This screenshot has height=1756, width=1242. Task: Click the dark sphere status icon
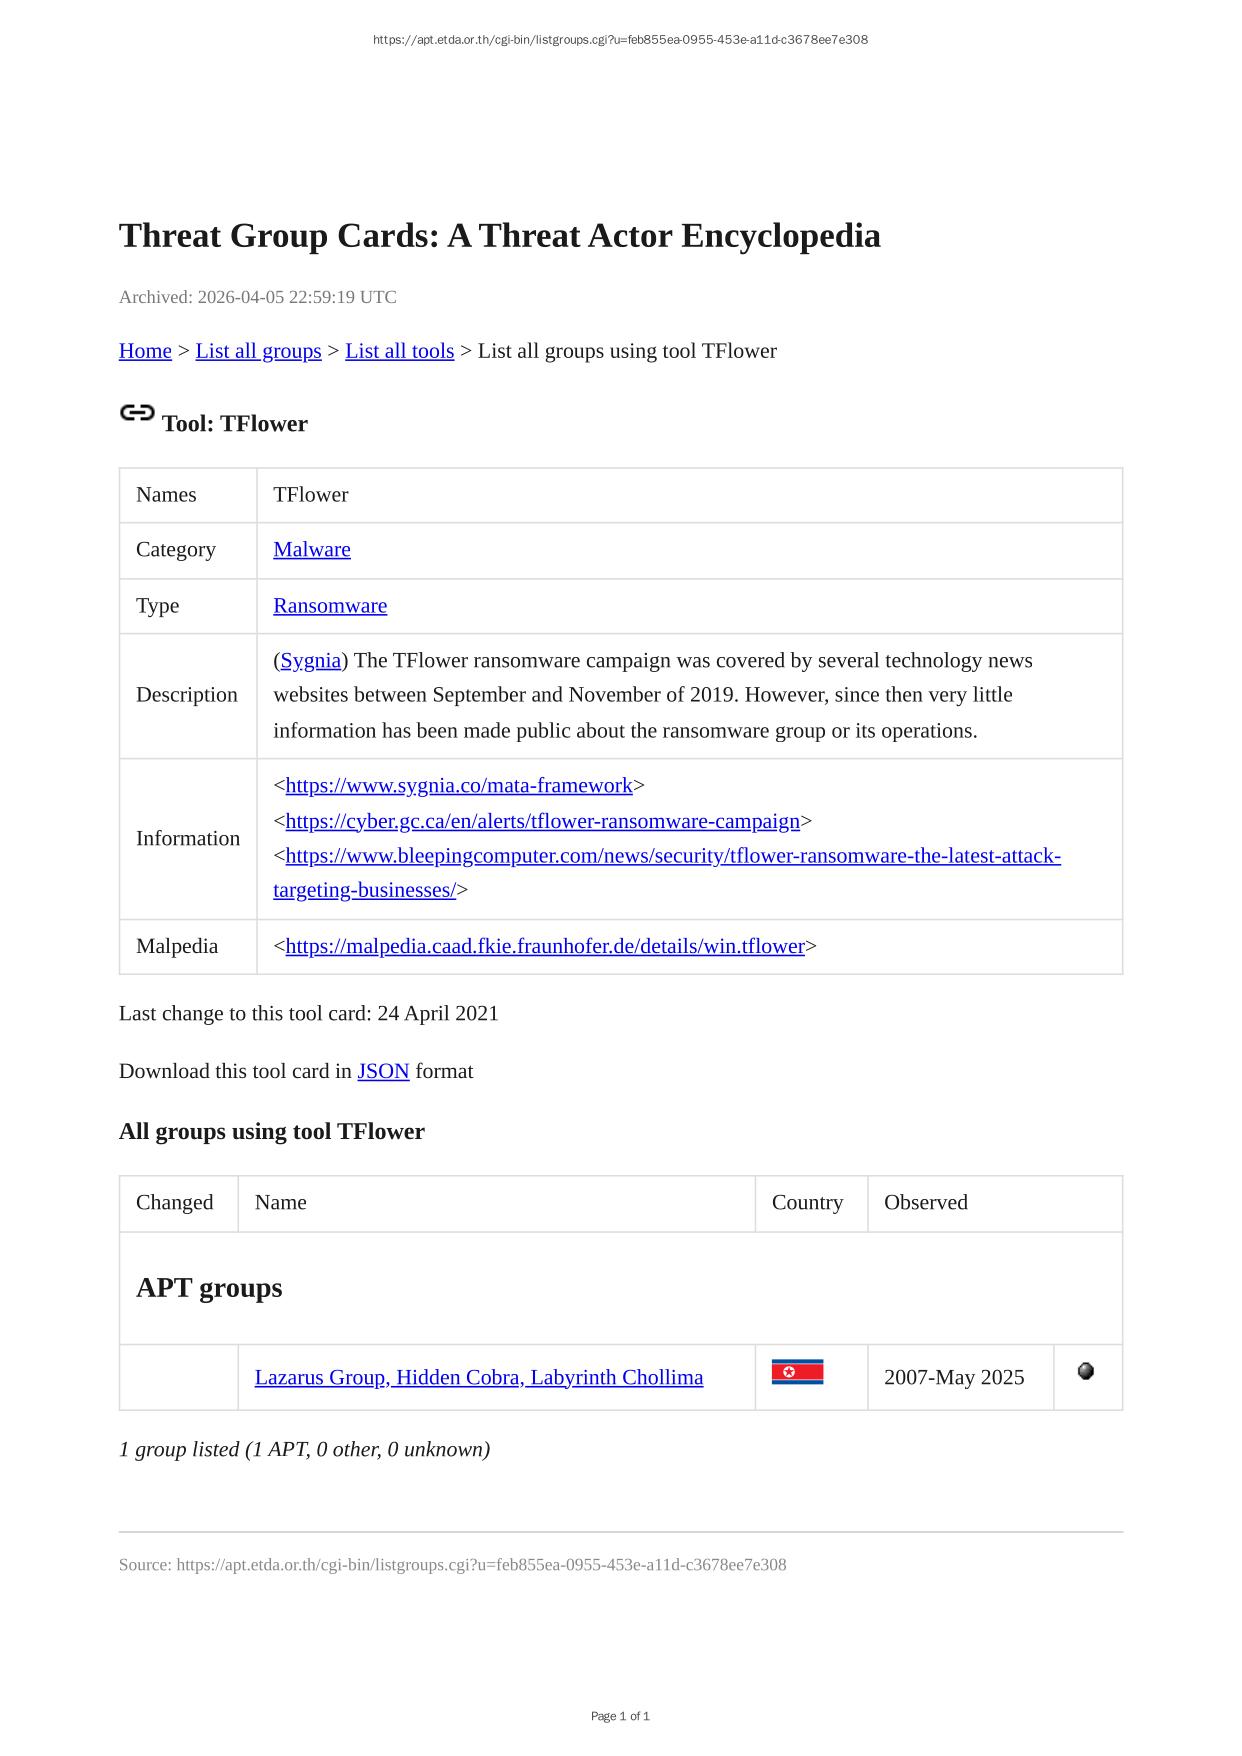1086,1371
